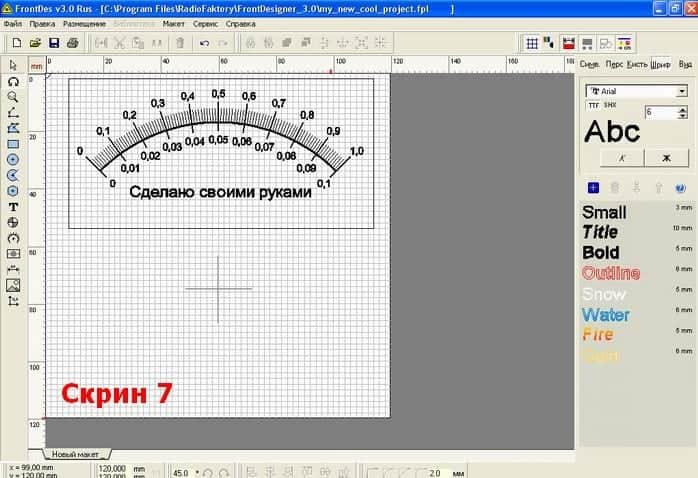Select the drill hole crosshair tool

click(13, 223)
